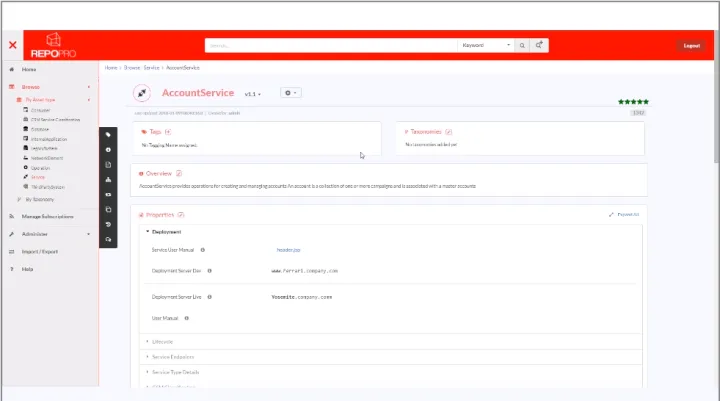
Task: Click the add icon beside Tags
Action: click(168, 132)
